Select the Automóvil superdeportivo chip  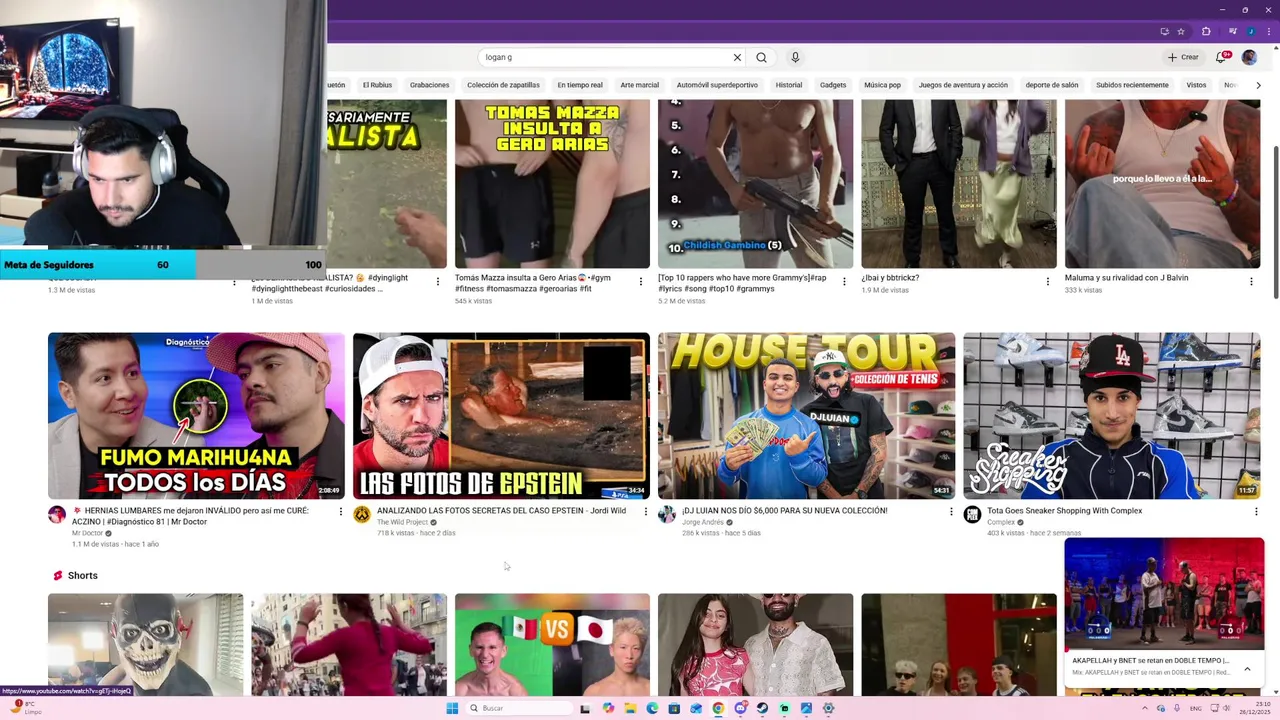[717, 85]
